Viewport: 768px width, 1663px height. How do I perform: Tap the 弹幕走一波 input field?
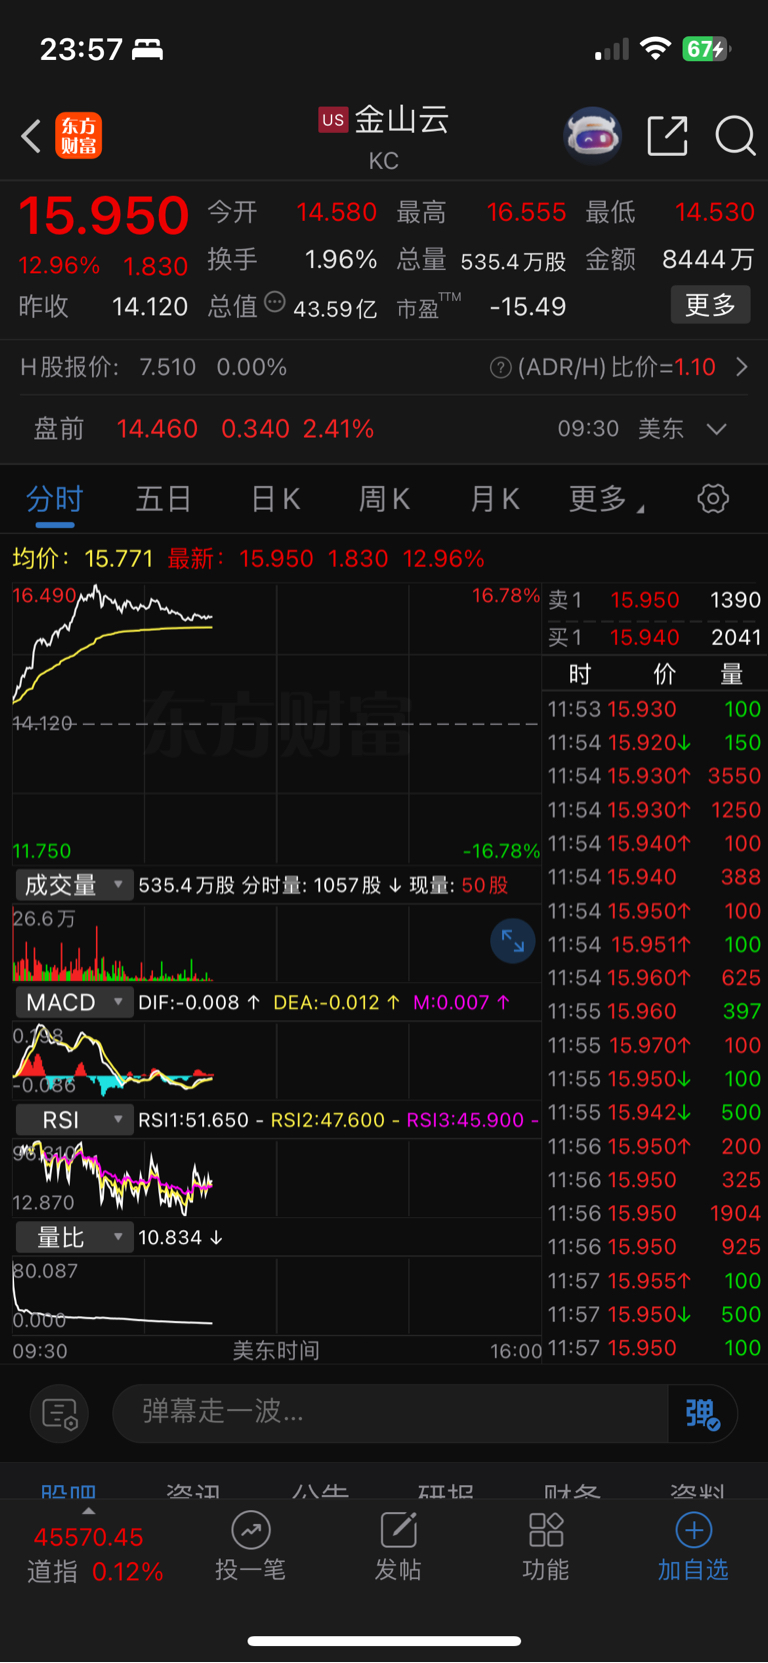coord(391,1413)
